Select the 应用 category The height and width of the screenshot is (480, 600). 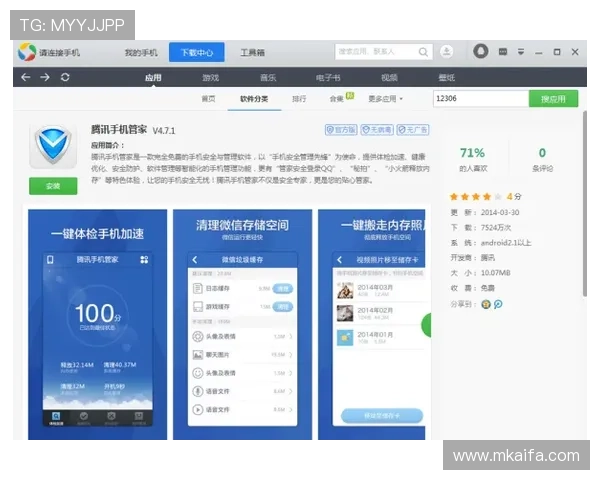153,78
